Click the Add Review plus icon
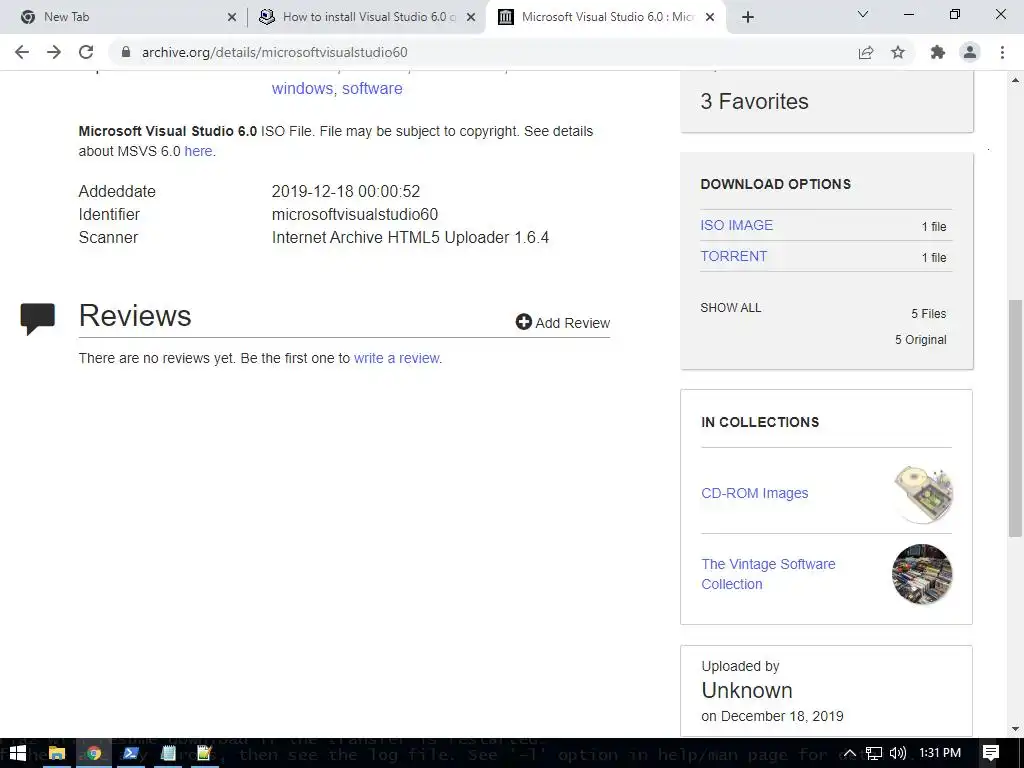This screenshot has height=768, width=1024. (523, 322)
